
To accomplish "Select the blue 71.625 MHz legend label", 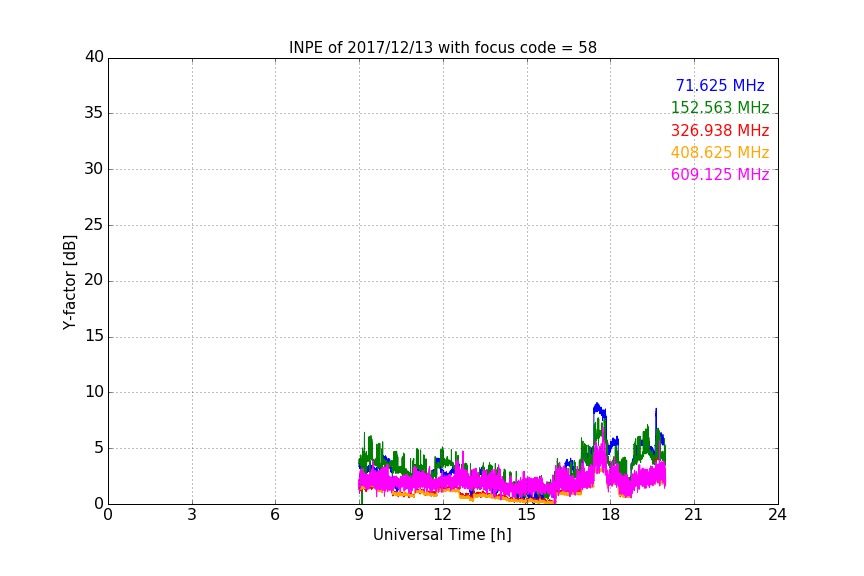I will 720,85.
